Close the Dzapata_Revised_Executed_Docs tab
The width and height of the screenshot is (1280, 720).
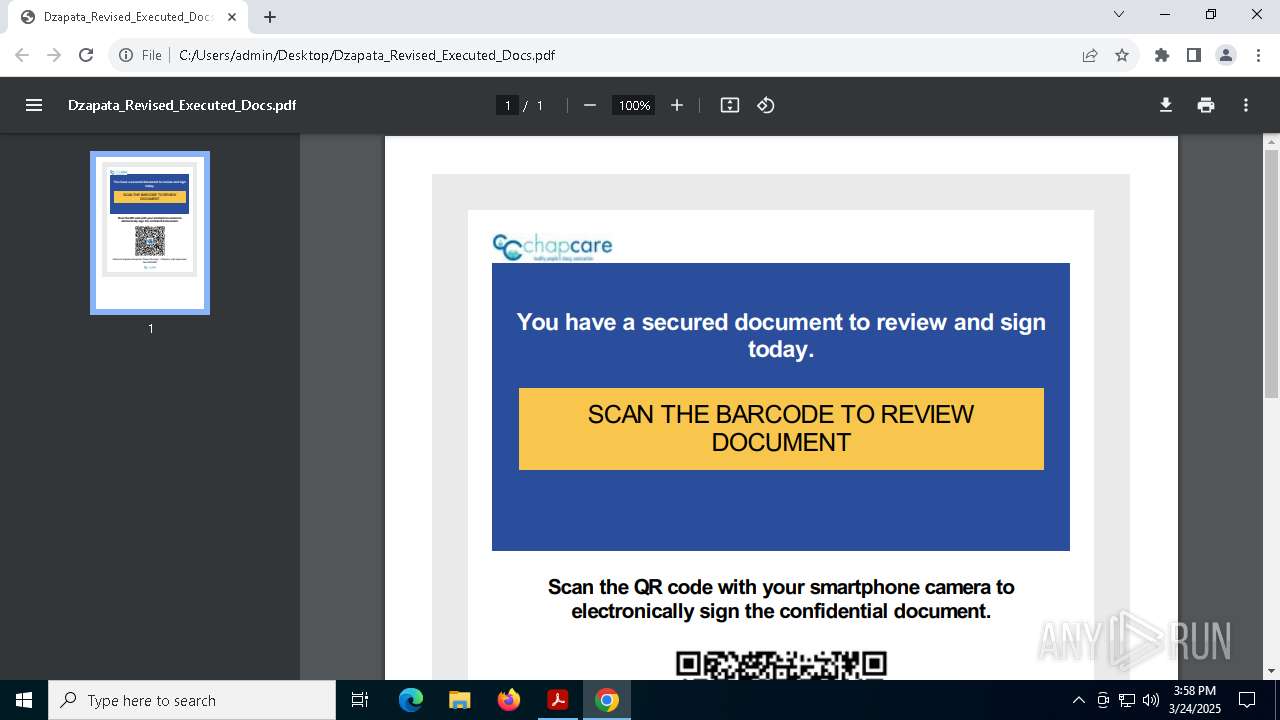click(x=232, y=17)
